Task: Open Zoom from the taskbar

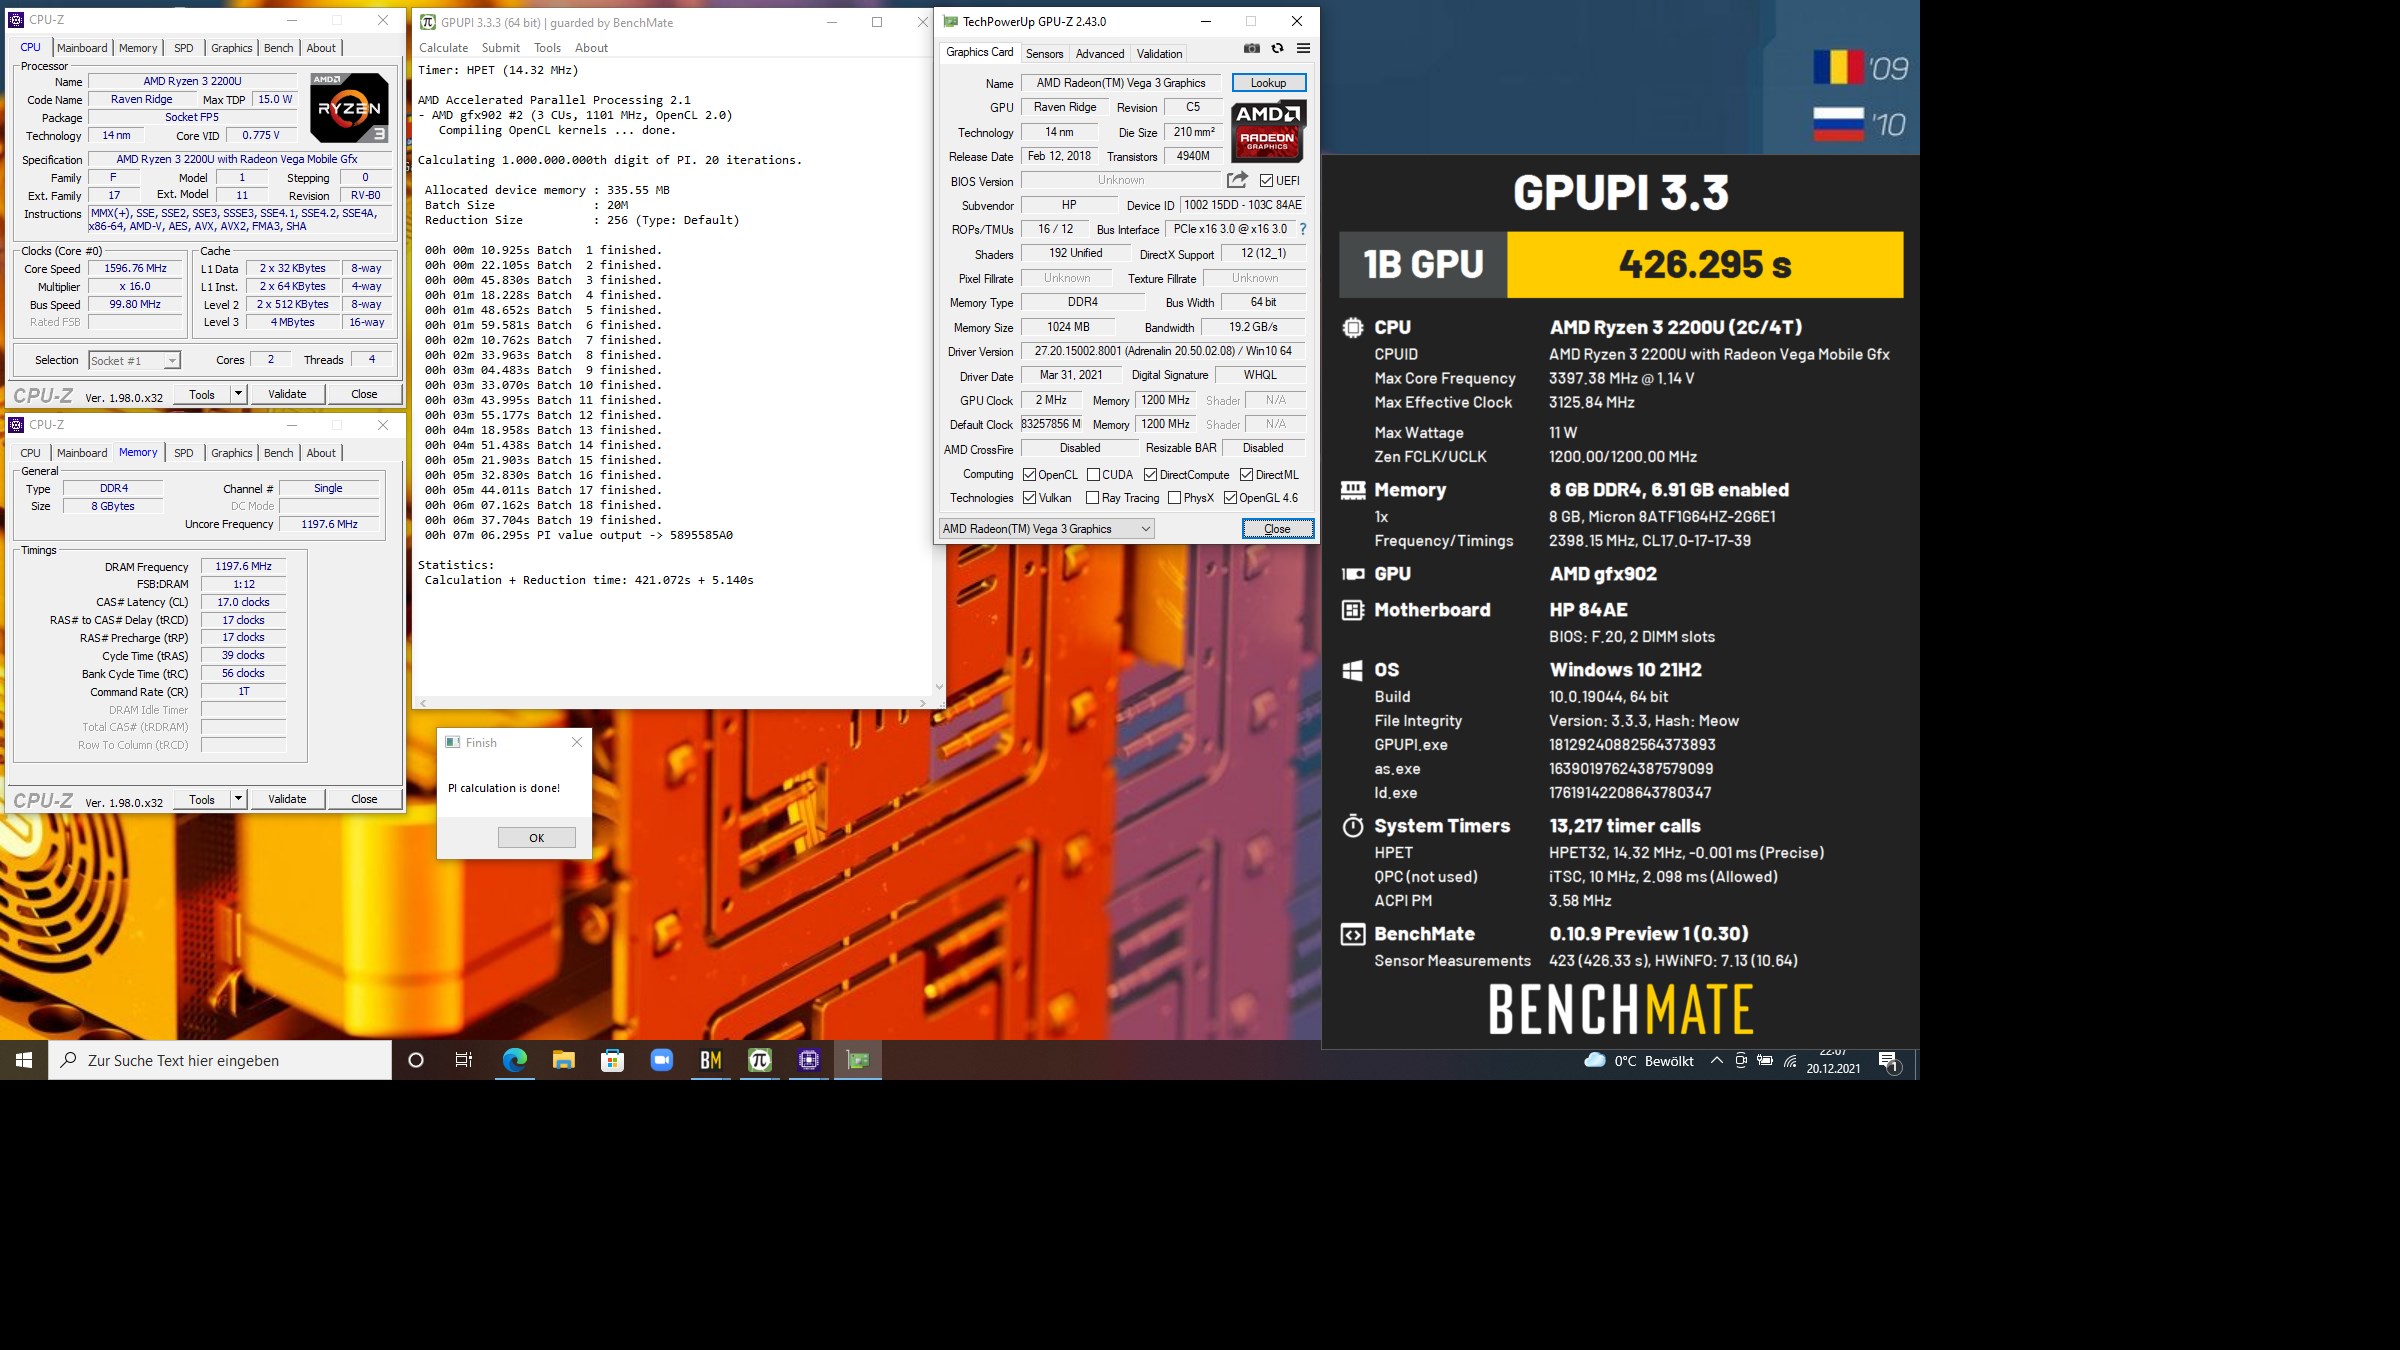Action: tap(661, 1060)
